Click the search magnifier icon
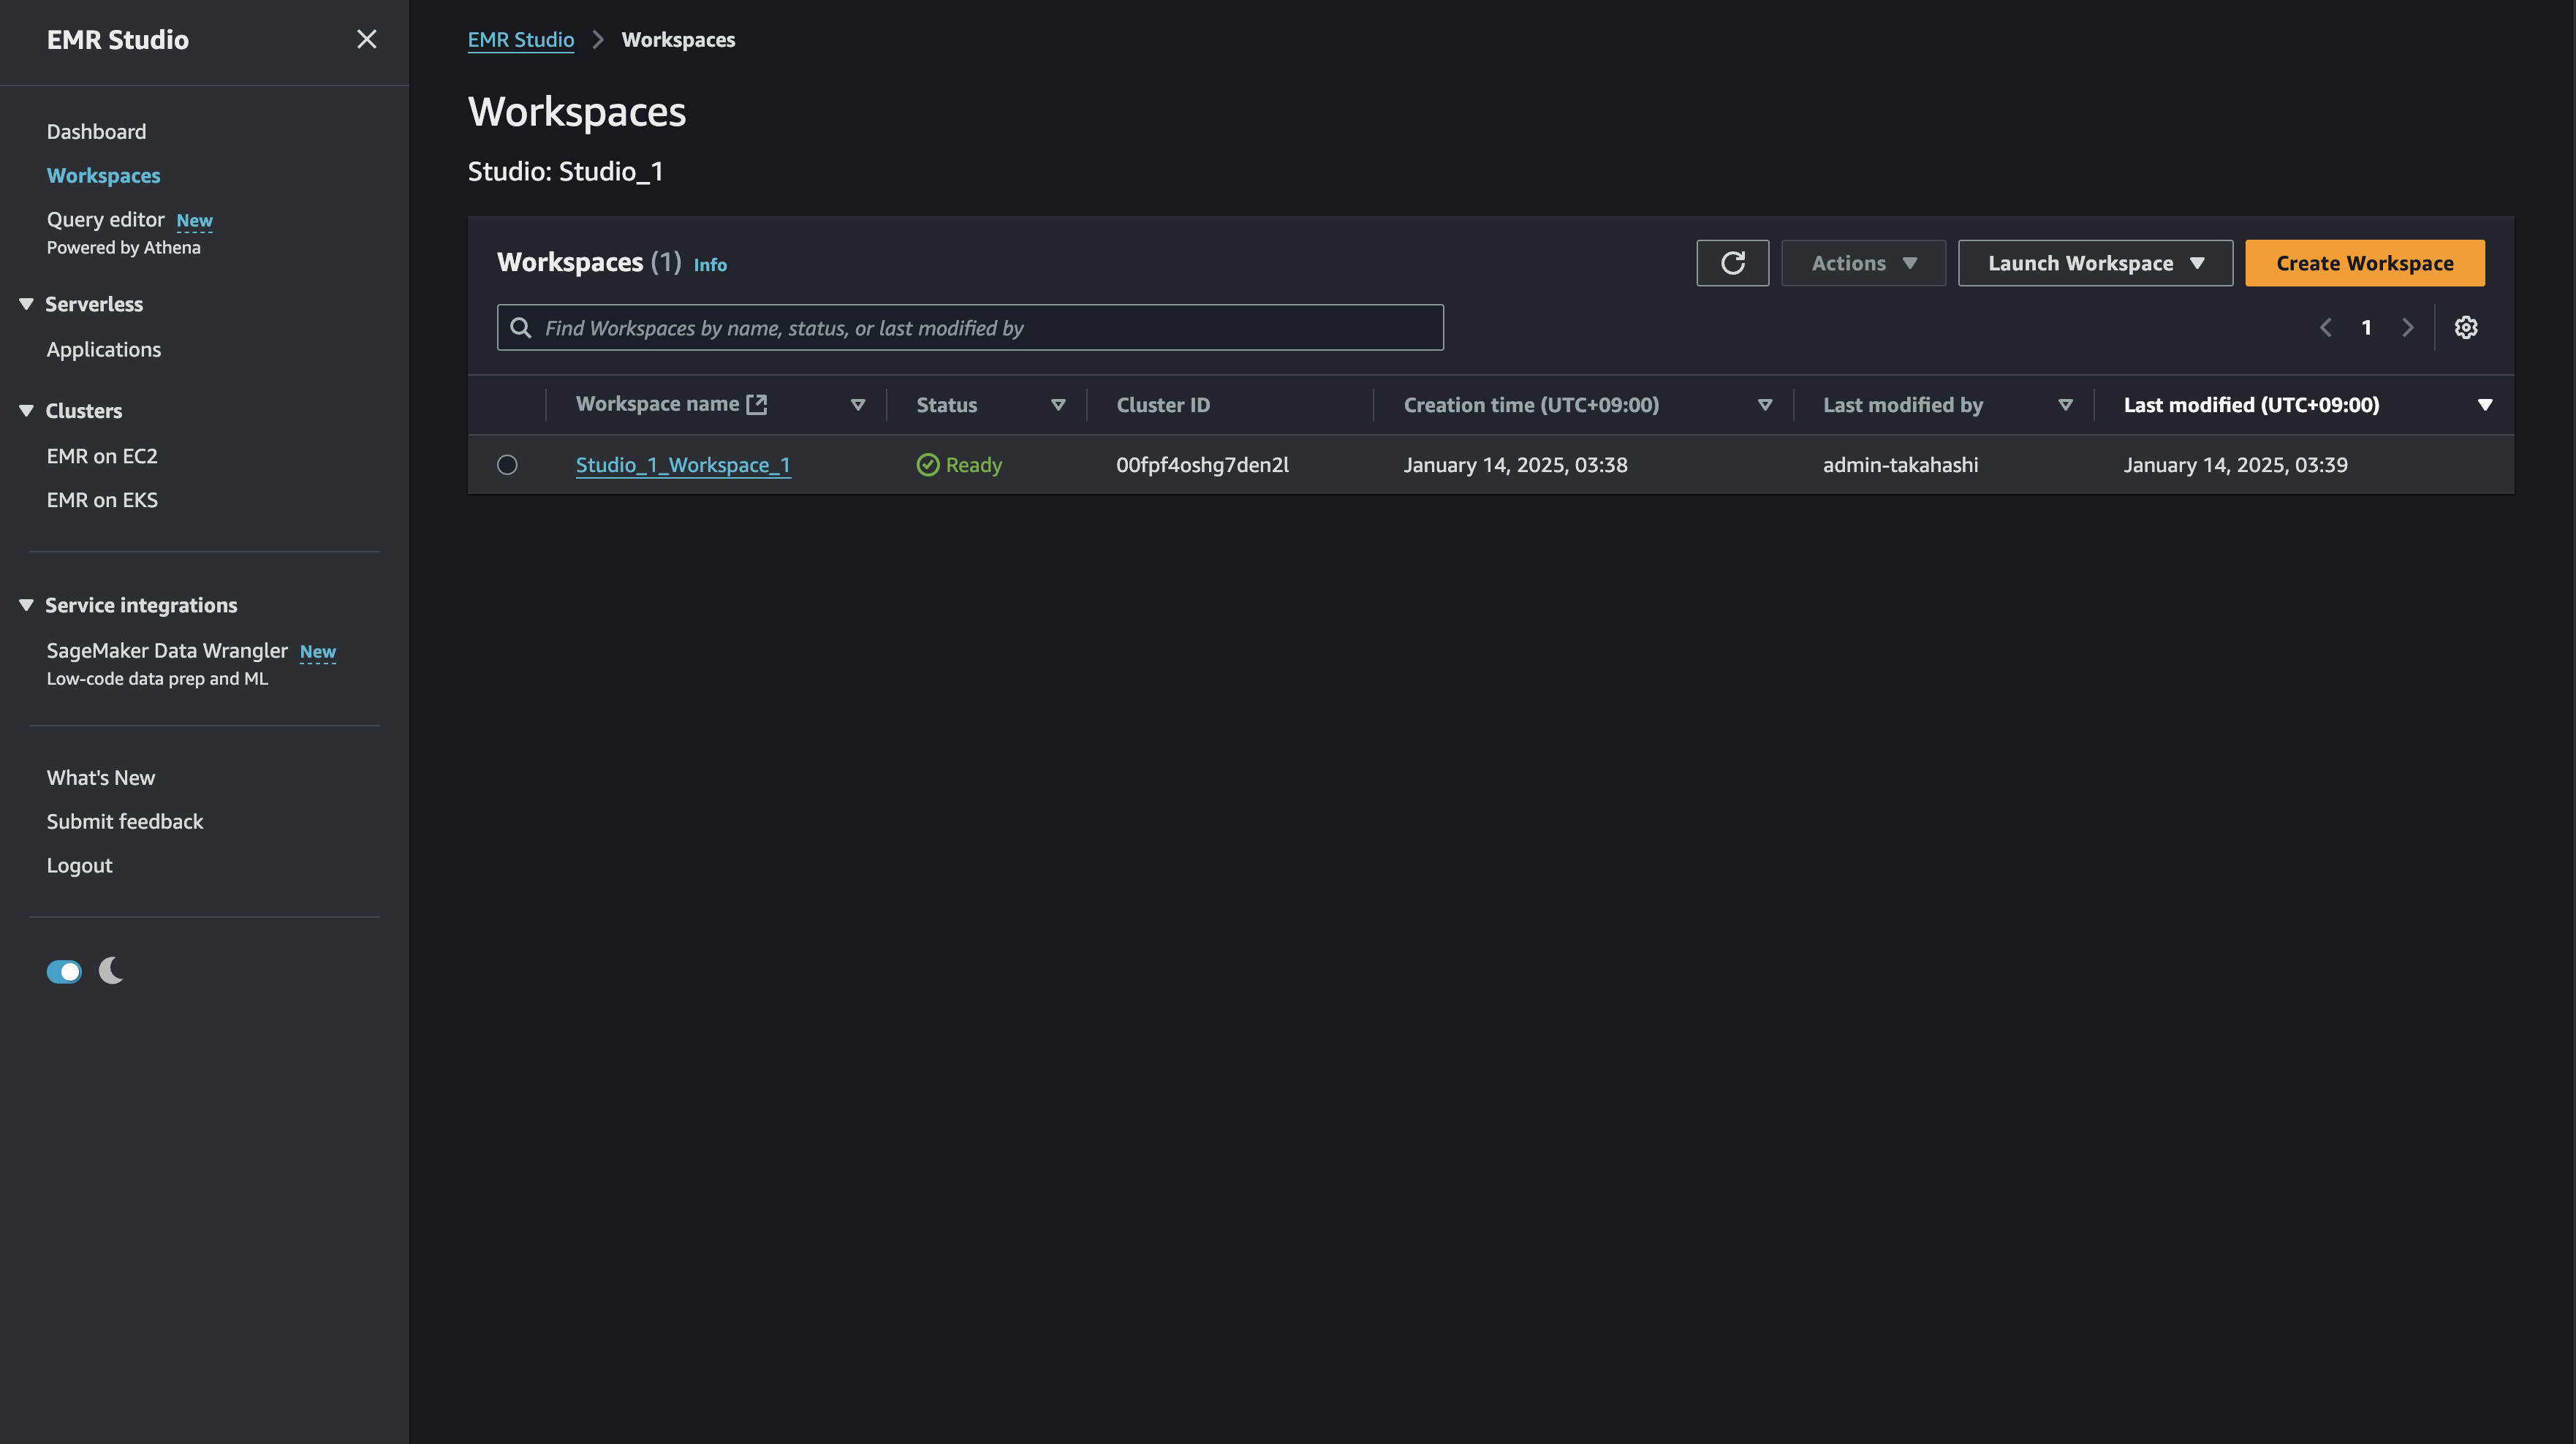The image size is (2576, 1444). (x=521, y=328)
